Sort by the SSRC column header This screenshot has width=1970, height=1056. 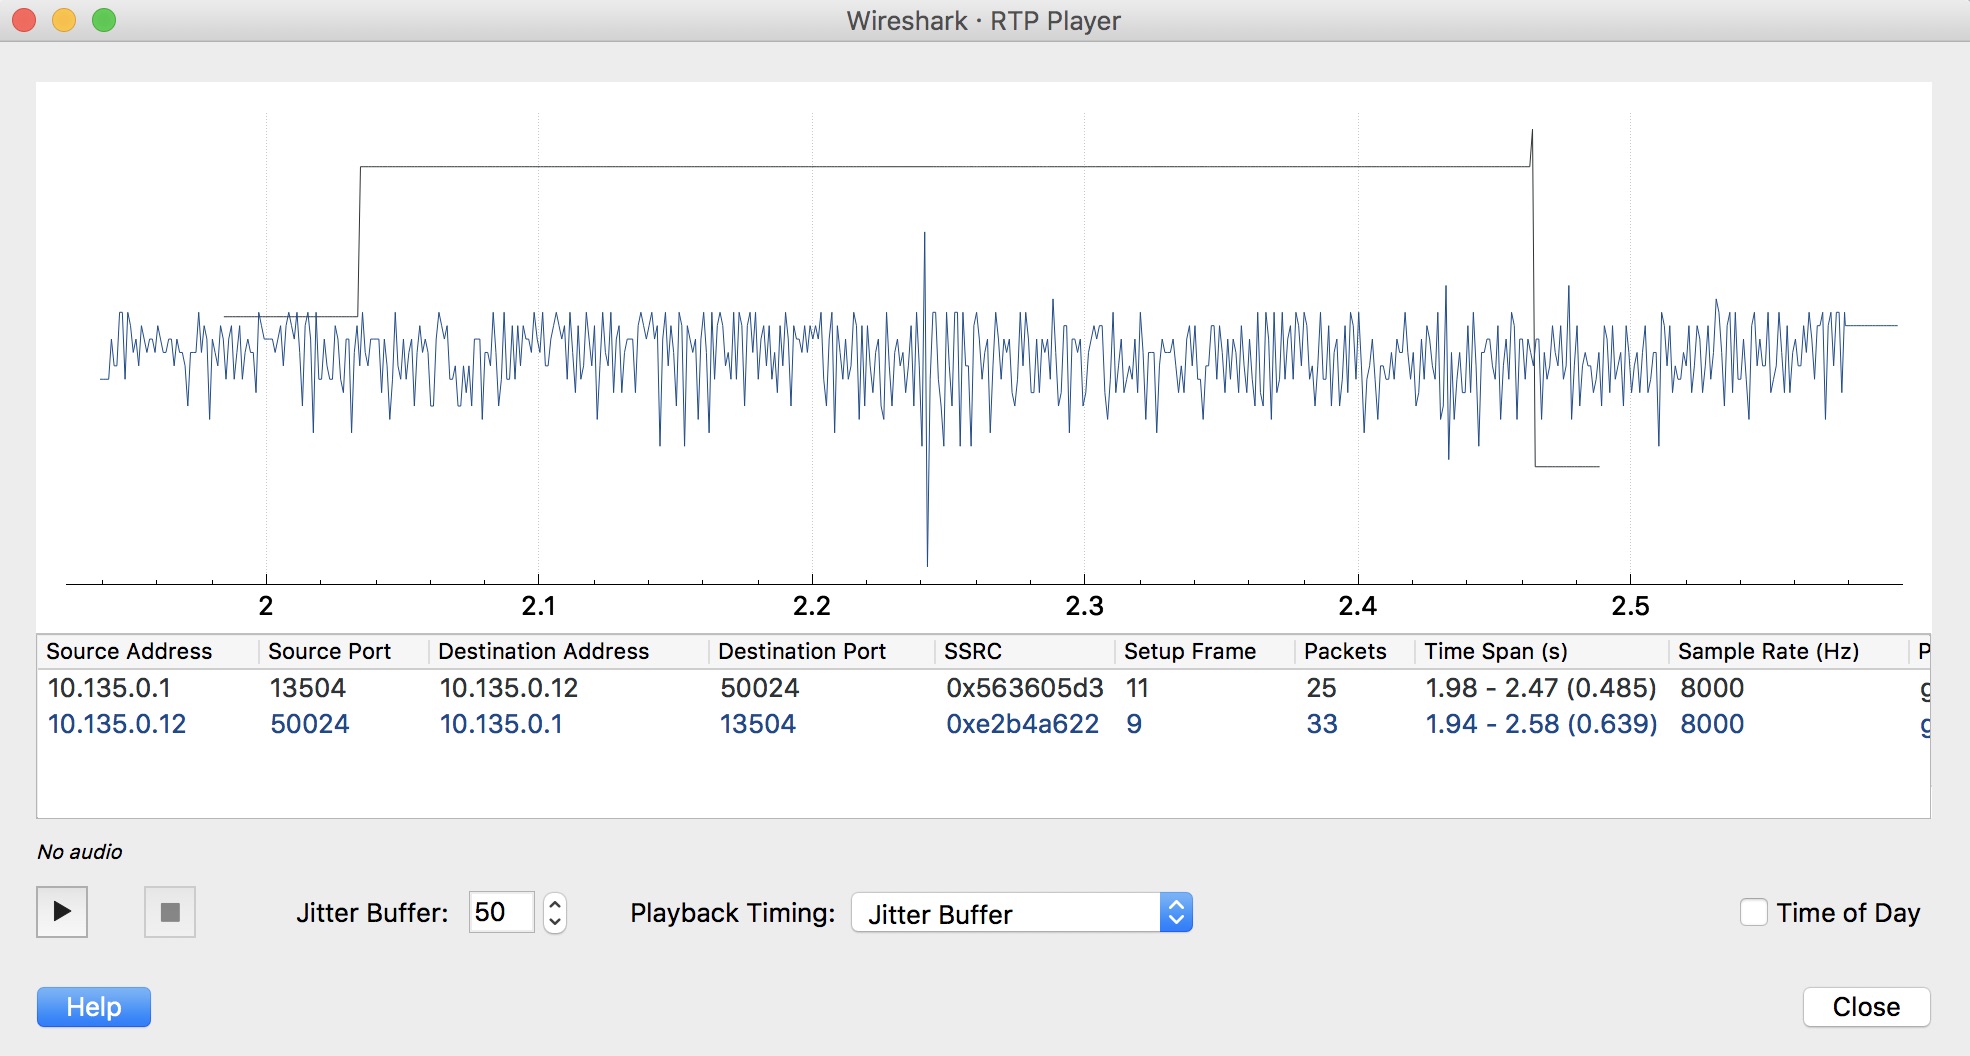[972, 651]
